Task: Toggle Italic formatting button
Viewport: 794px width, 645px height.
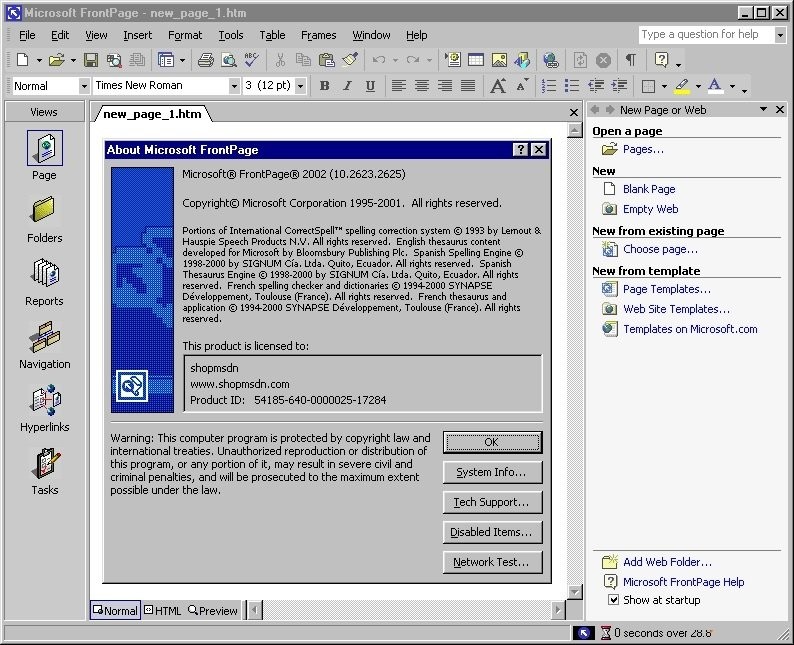Action: (x=347, y=86)
